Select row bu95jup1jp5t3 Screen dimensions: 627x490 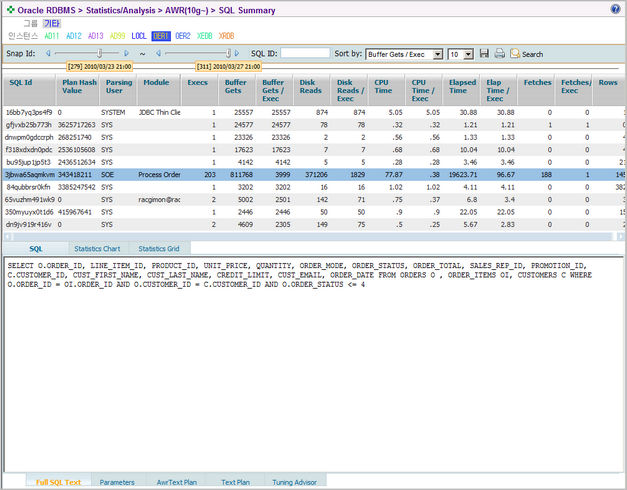pos(314,162)
